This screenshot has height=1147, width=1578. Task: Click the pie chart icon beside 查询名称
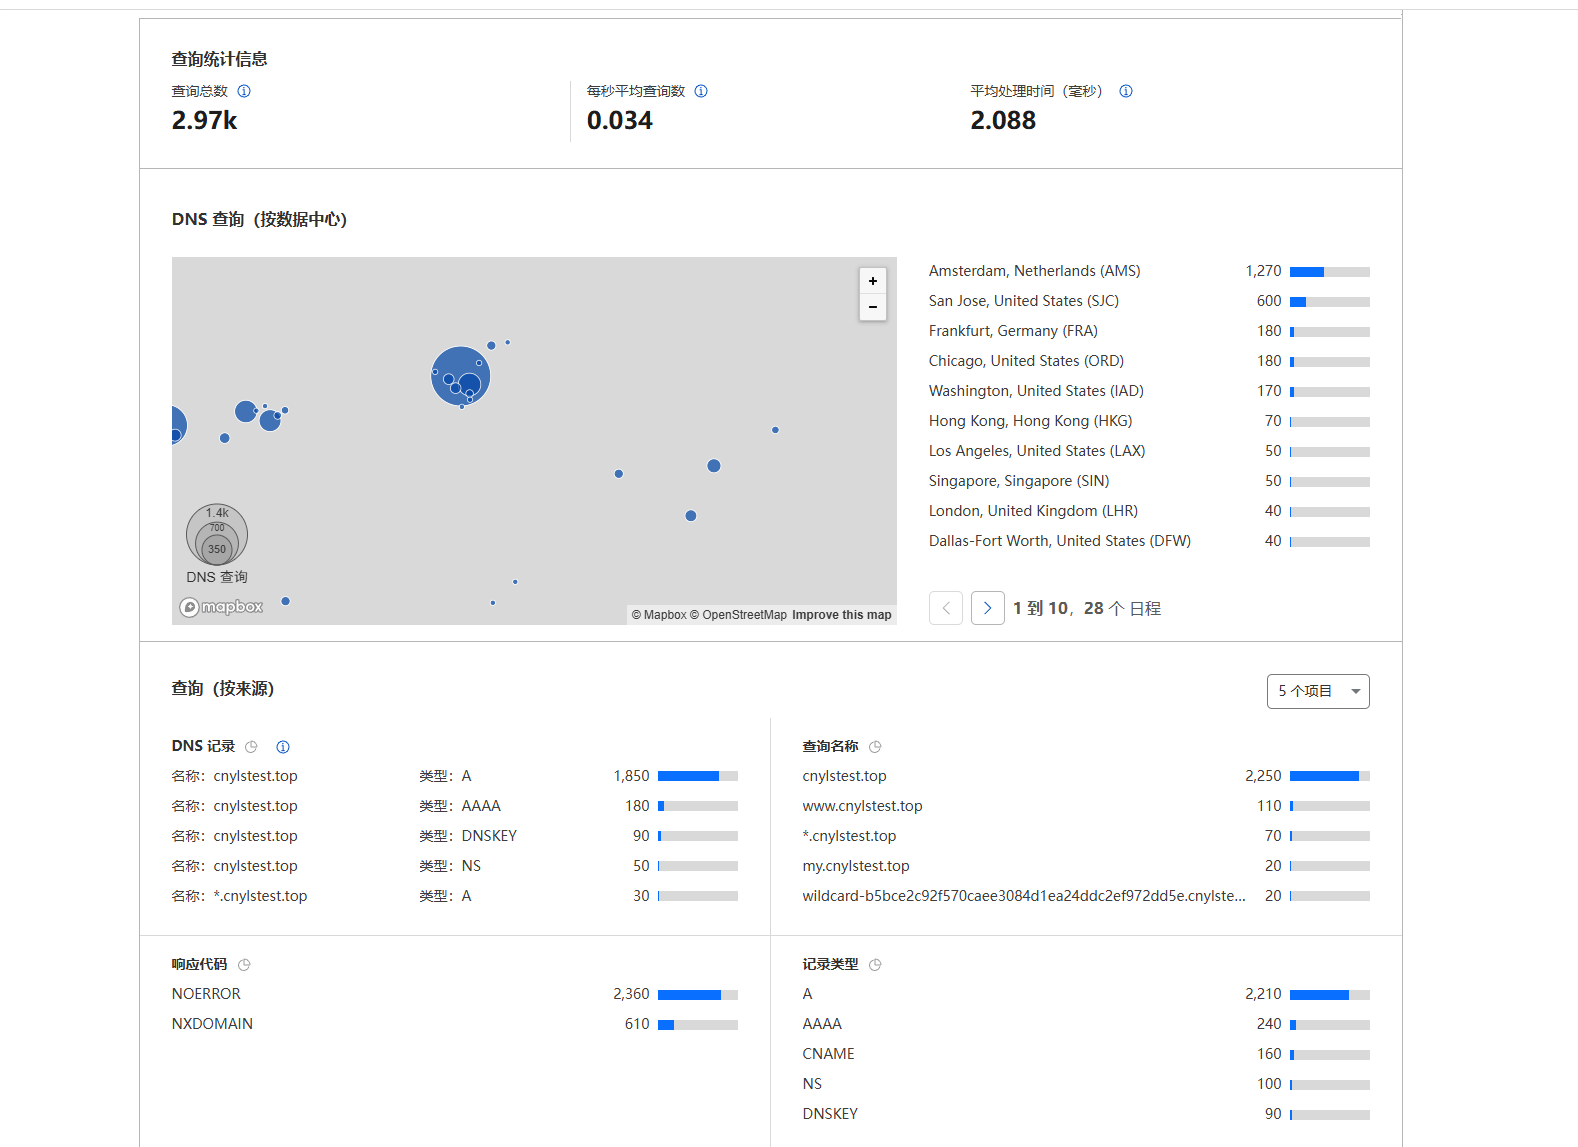(x=875, y=747)
